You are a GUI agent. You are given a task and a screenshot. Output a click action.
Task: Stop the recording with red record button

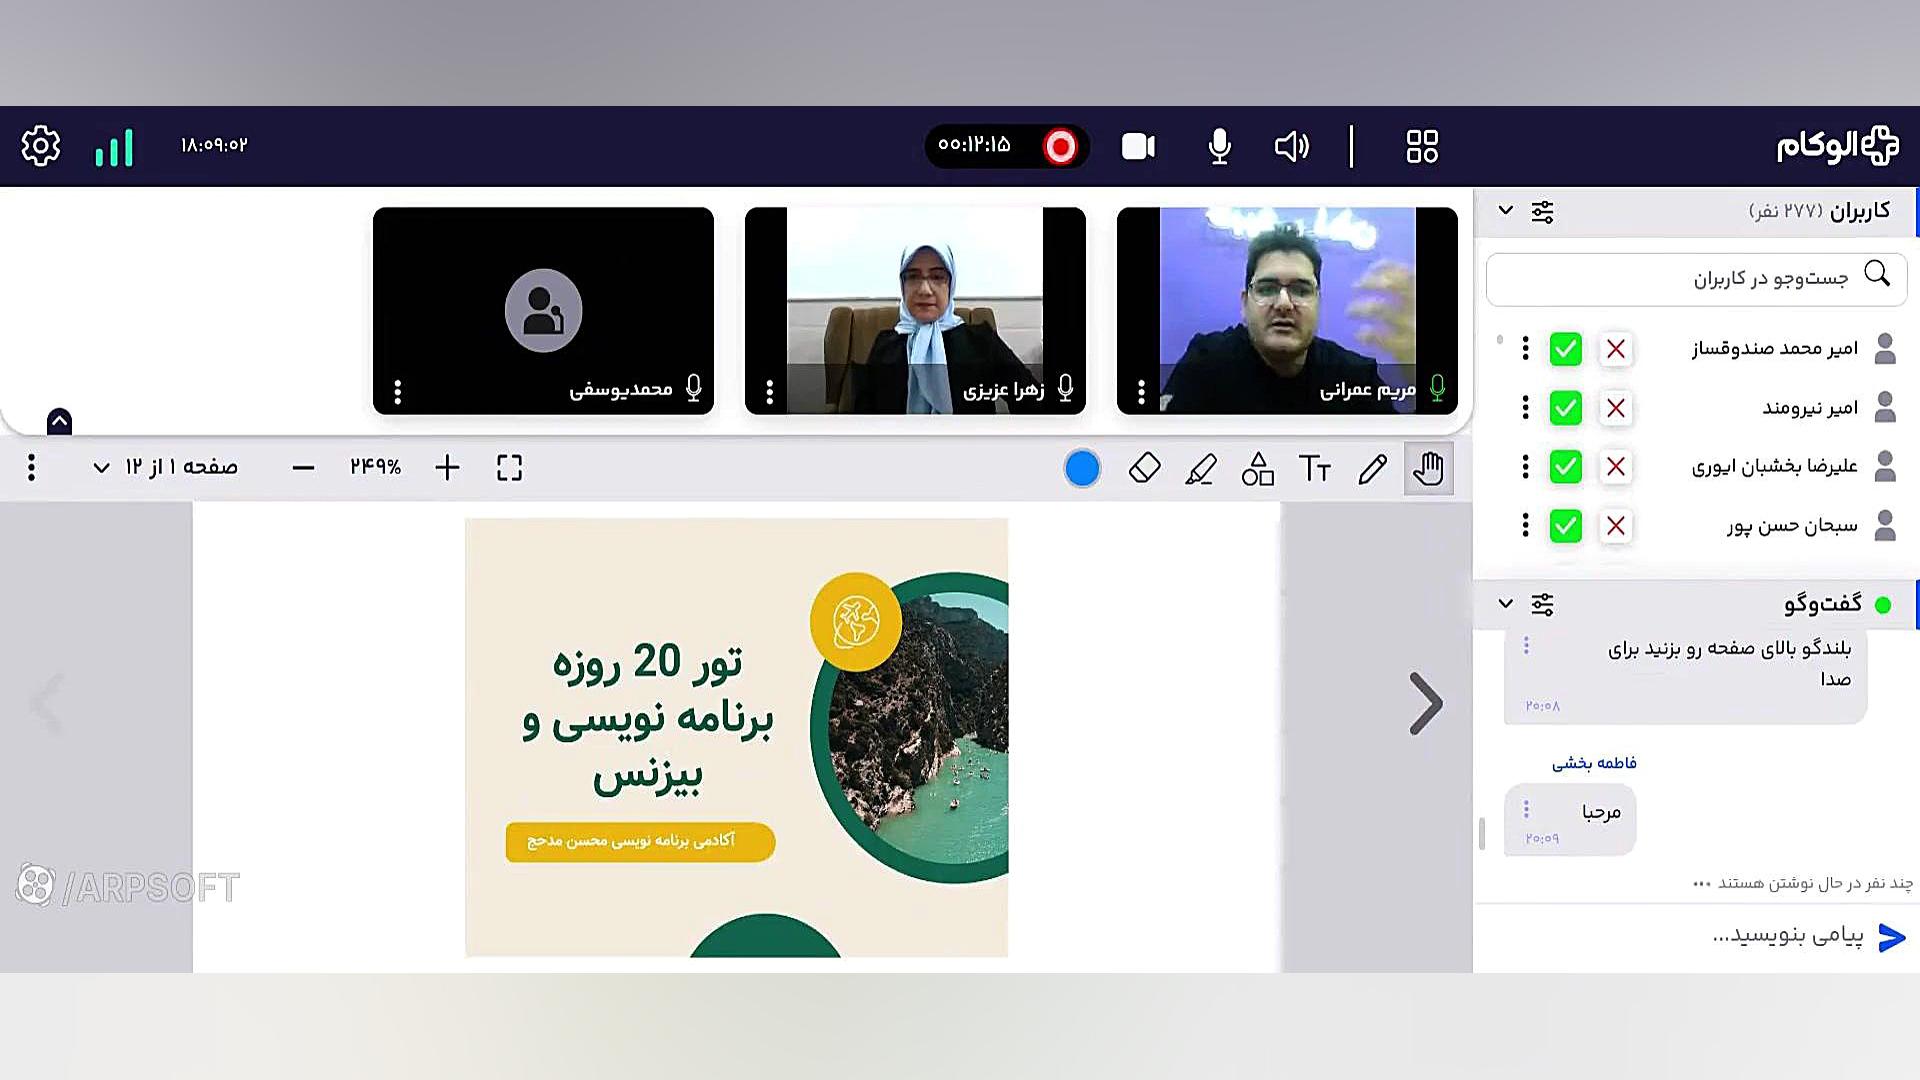pyautogui.click(x=1060, y=146)
